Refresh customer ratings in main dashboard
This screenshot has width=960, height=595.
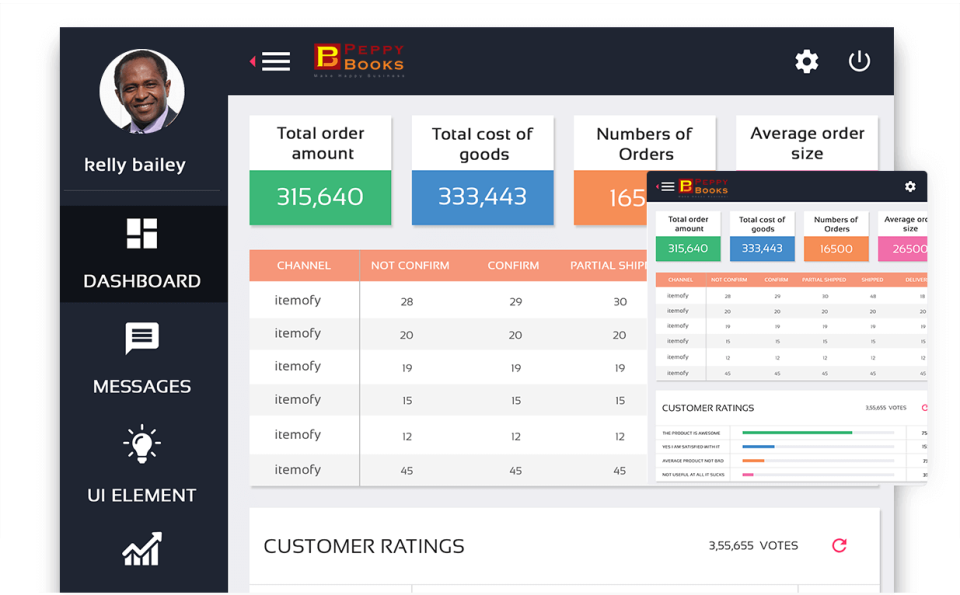pos(839,545)
